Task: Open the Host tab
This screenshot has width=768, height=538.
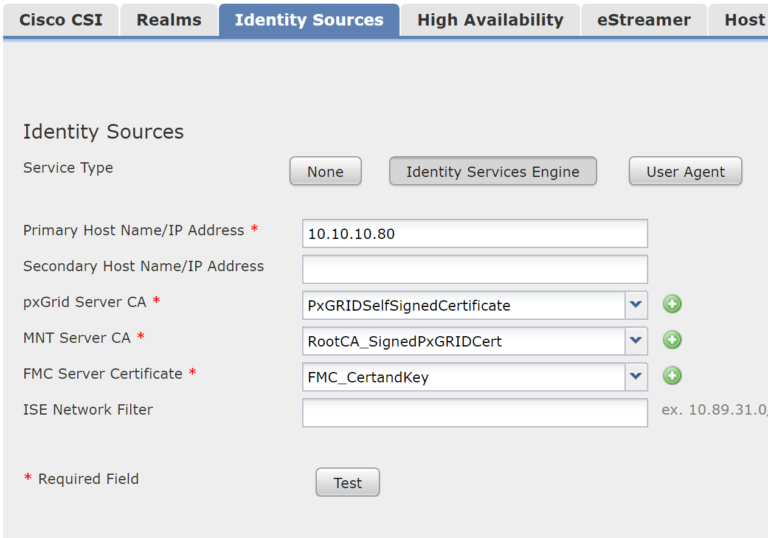Action: [x=739, y=20]
